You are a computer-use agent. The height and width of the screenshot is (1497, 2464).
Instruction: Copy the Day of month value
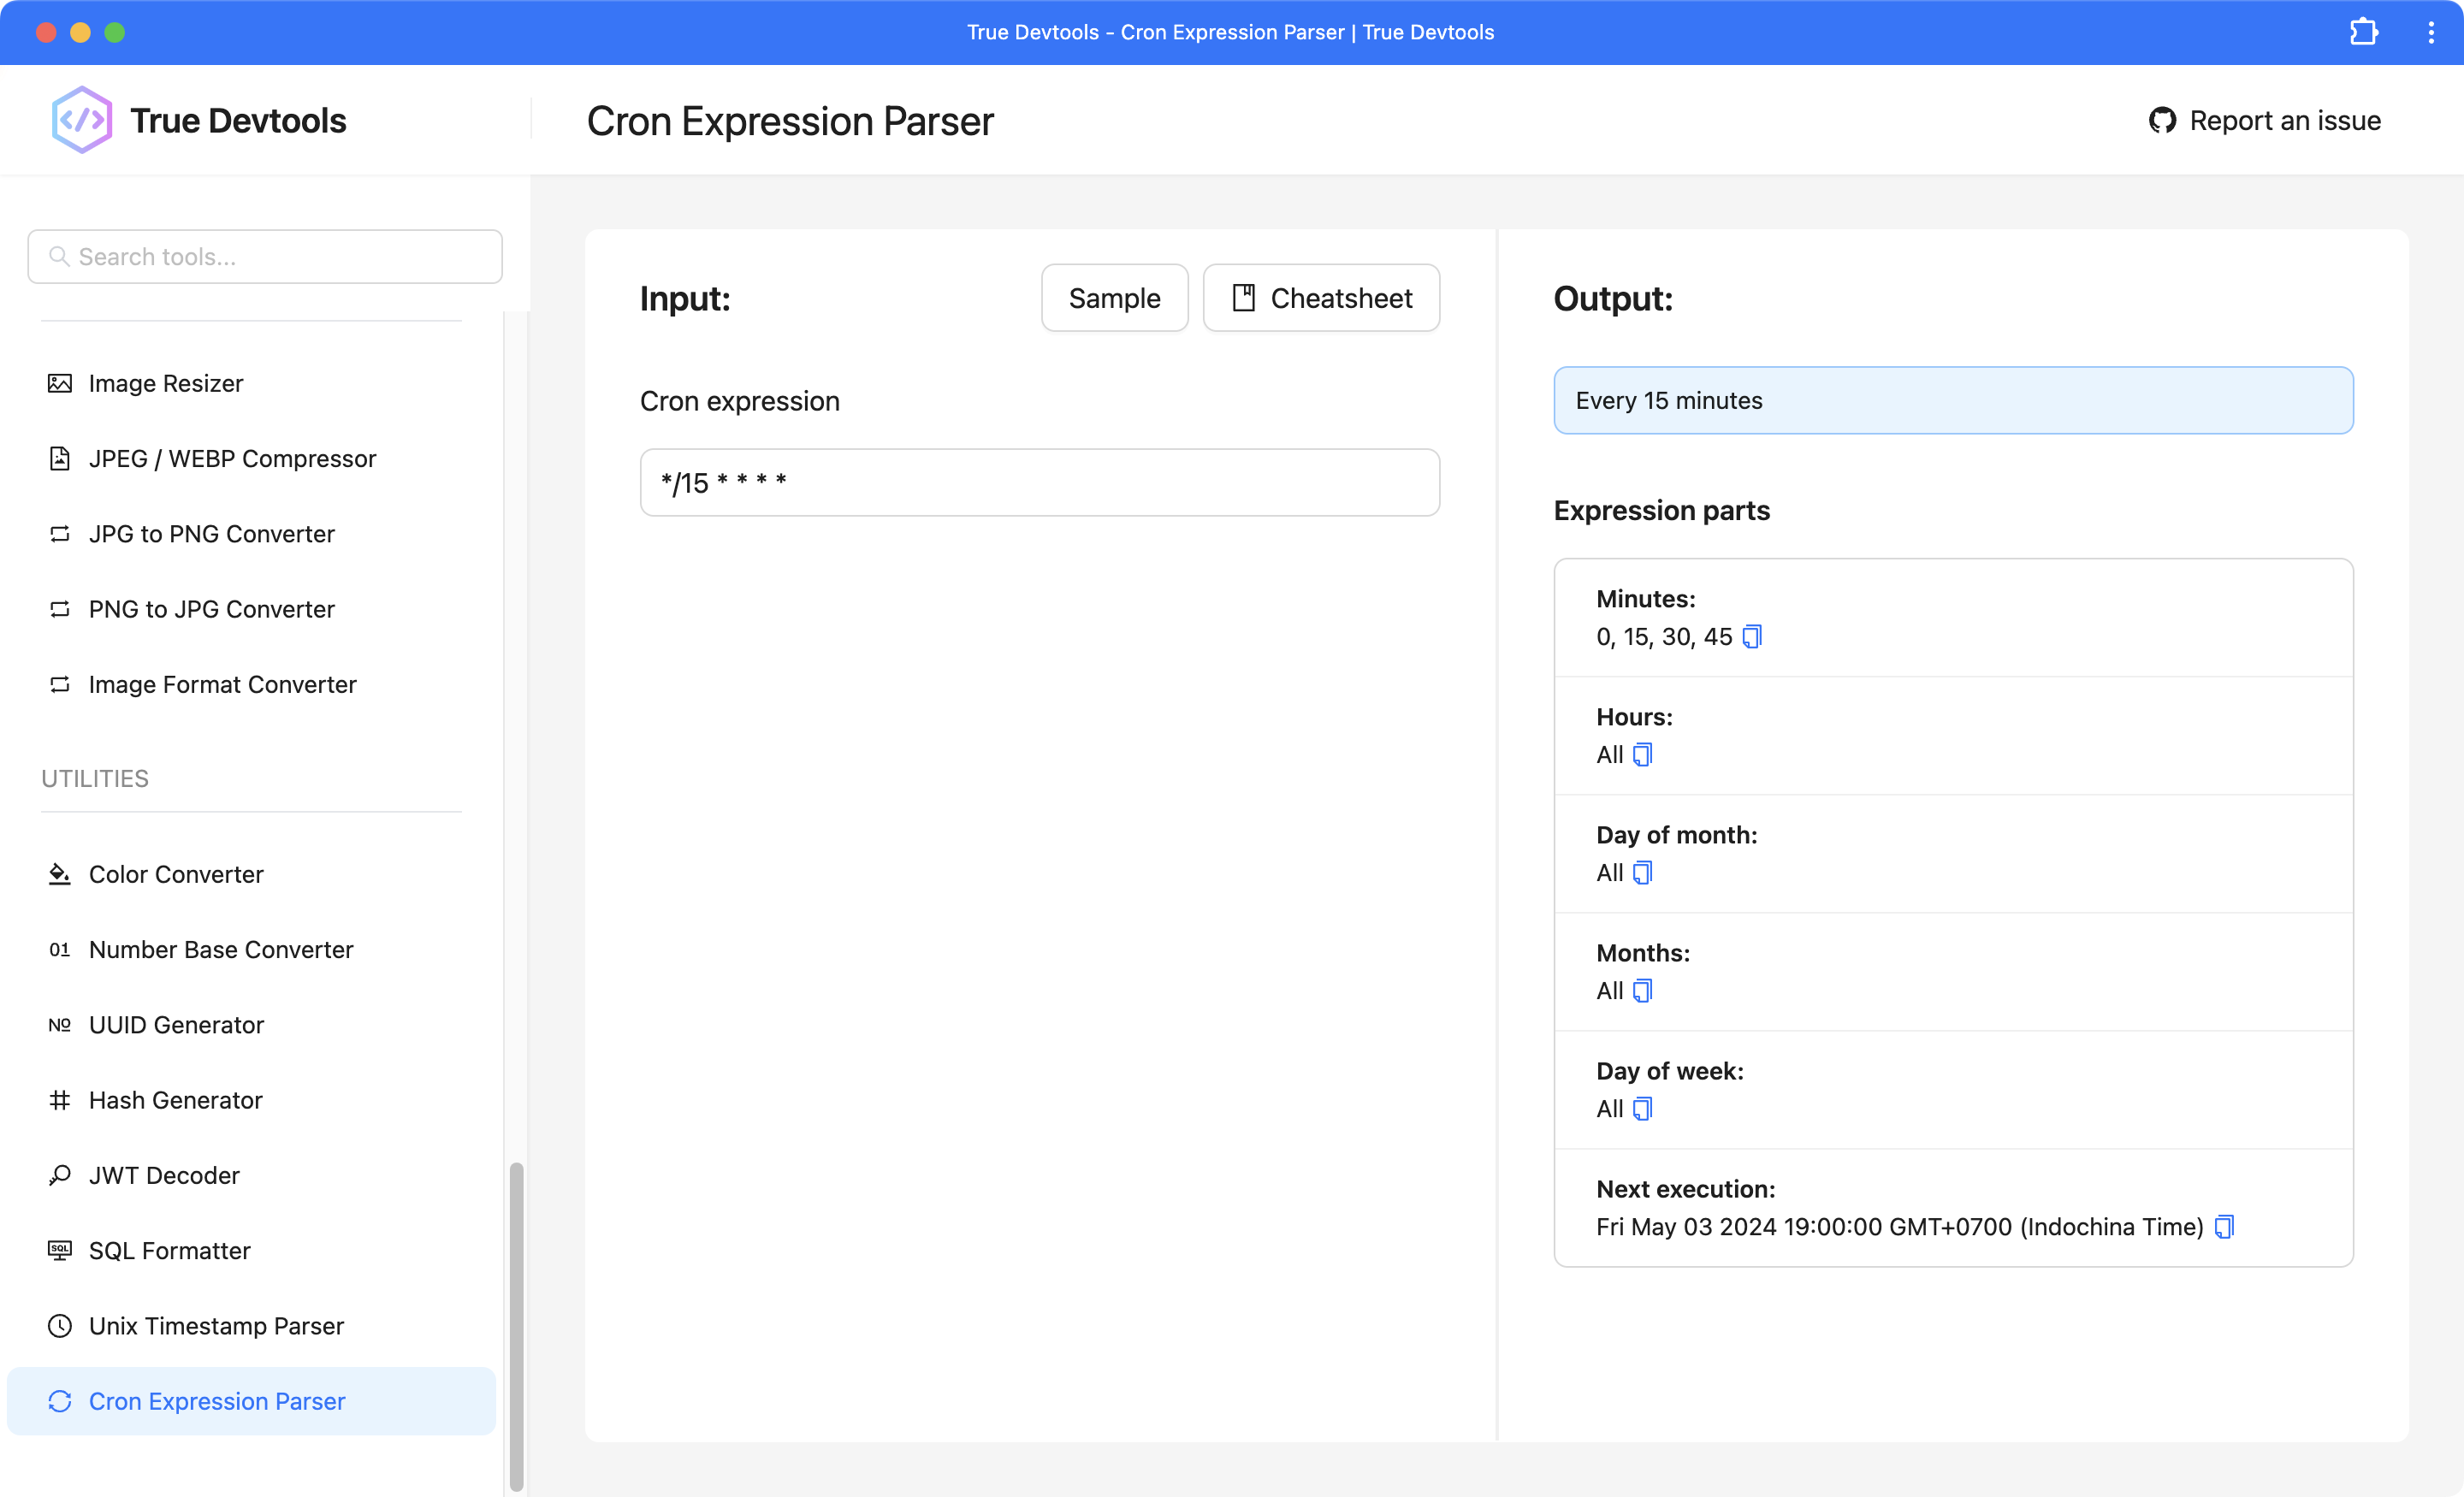point(1643,873)
